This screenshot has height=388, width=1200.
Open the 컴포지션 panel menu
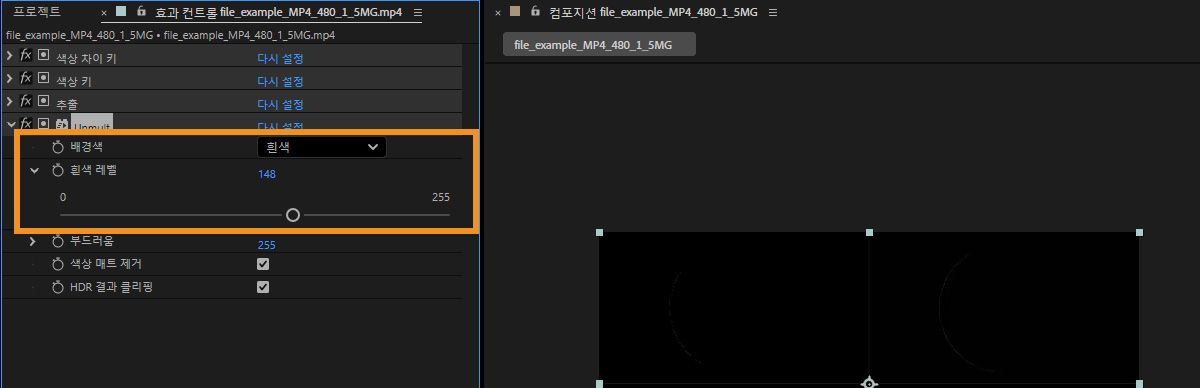772,13
